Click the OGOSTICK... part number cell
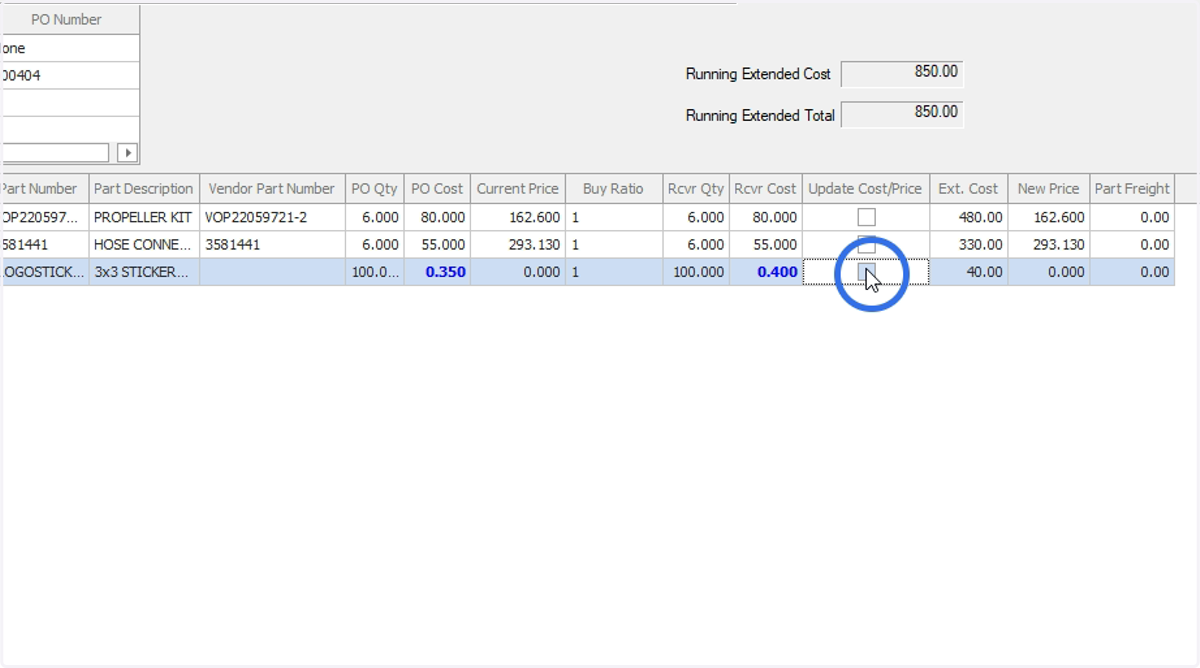Image resolution: width=1200 pixels, height=668 pixels. click(44, 271)
